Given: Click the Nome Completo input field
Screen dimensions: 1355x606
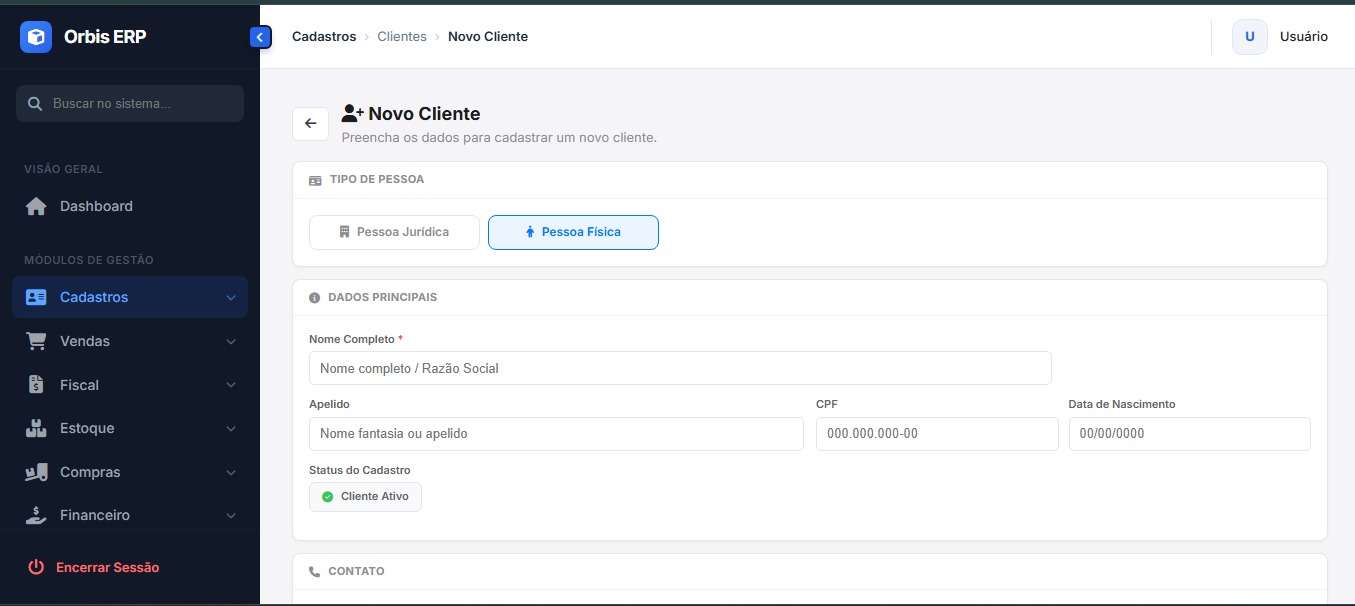Looking at the screenshot, I should [680, 368].
